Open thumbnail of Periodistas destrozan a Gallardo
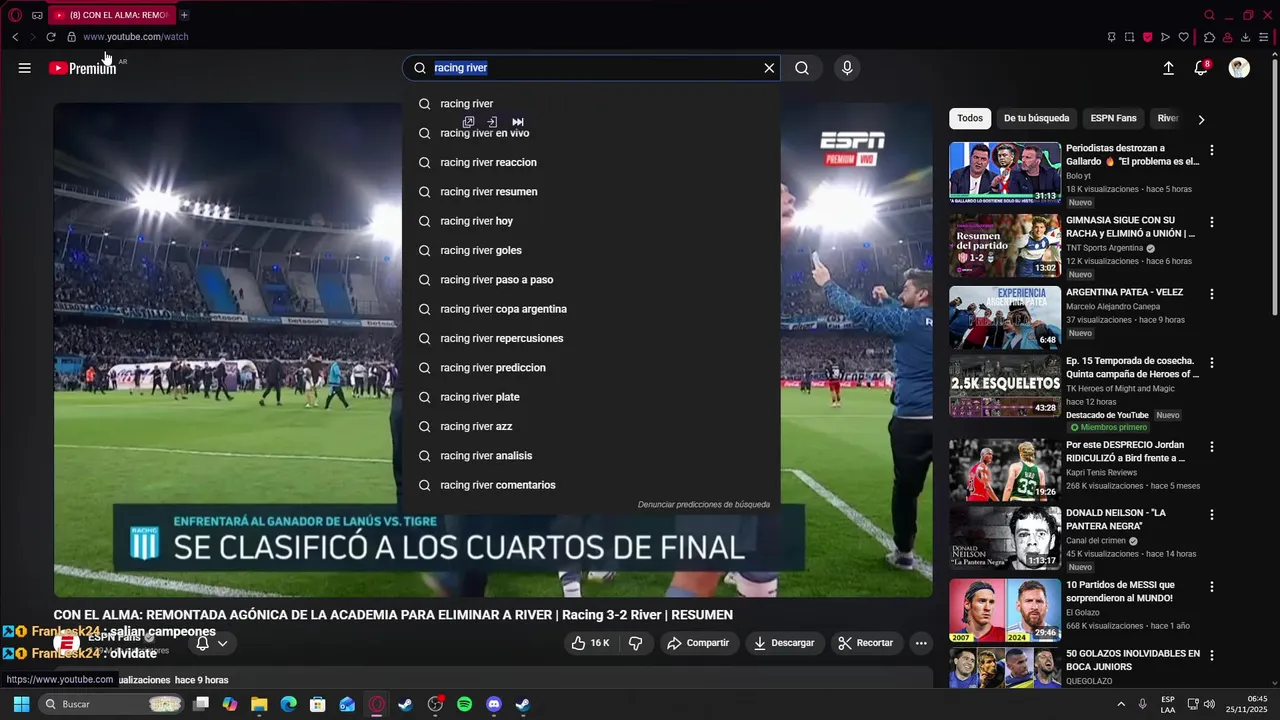 pyautogui.click(x=1005, y=173)
